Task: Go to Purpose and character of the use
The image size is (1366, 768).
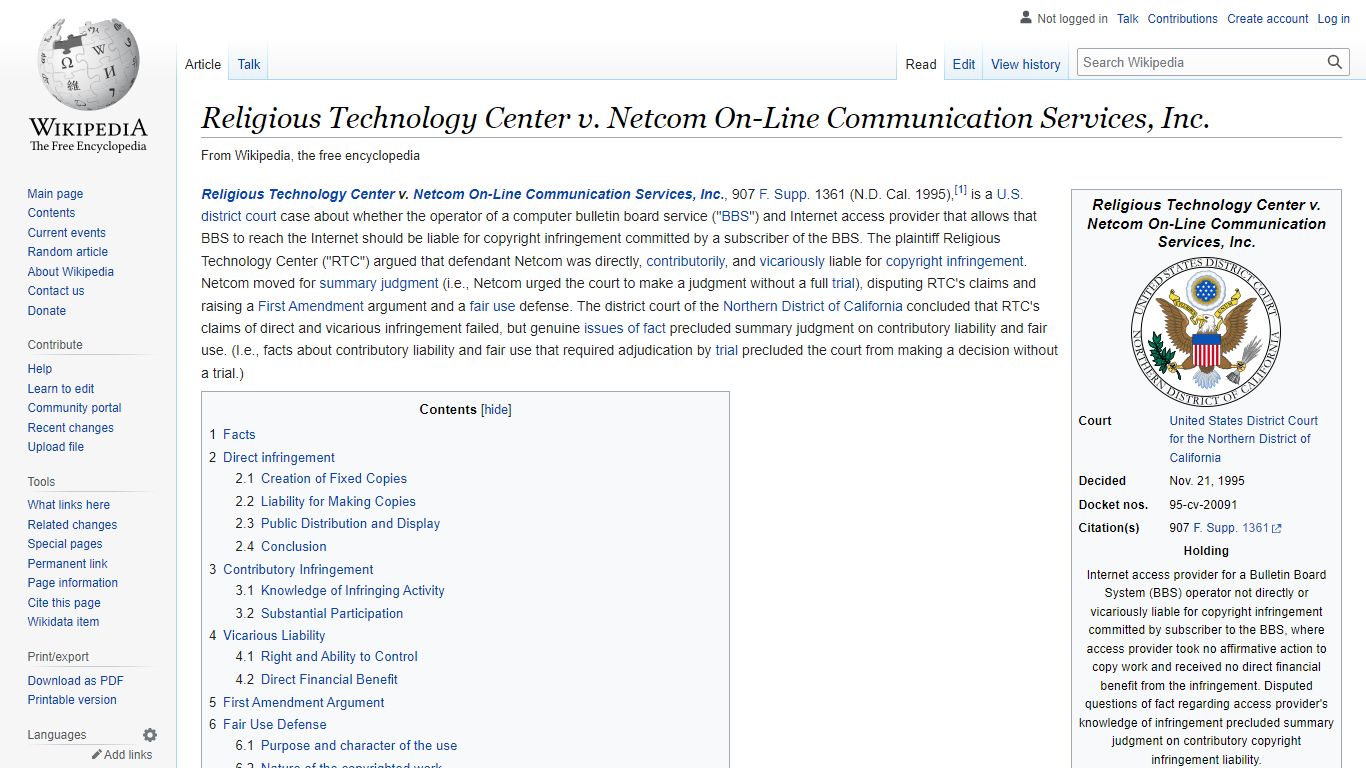Action: pyautogui.click(x=359, y=746)
